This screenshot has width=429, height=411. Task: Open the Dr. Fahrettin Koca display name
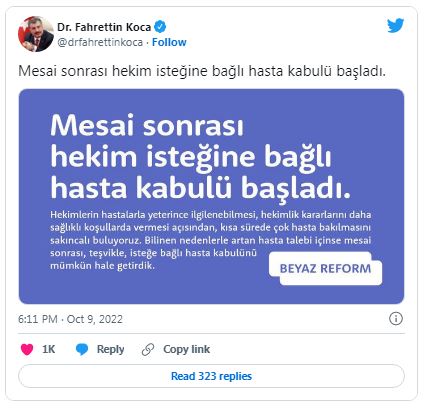coord(104,27)
